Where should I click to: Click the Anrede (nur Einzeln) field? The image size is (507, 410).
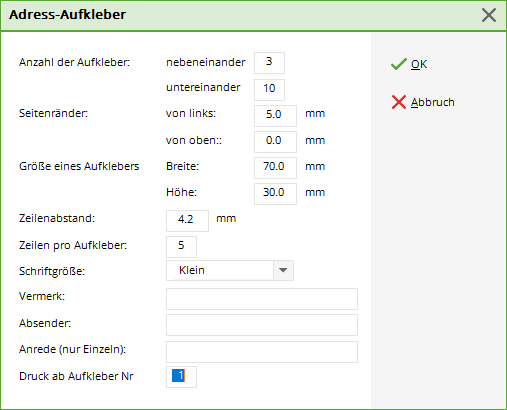point(262,352)
